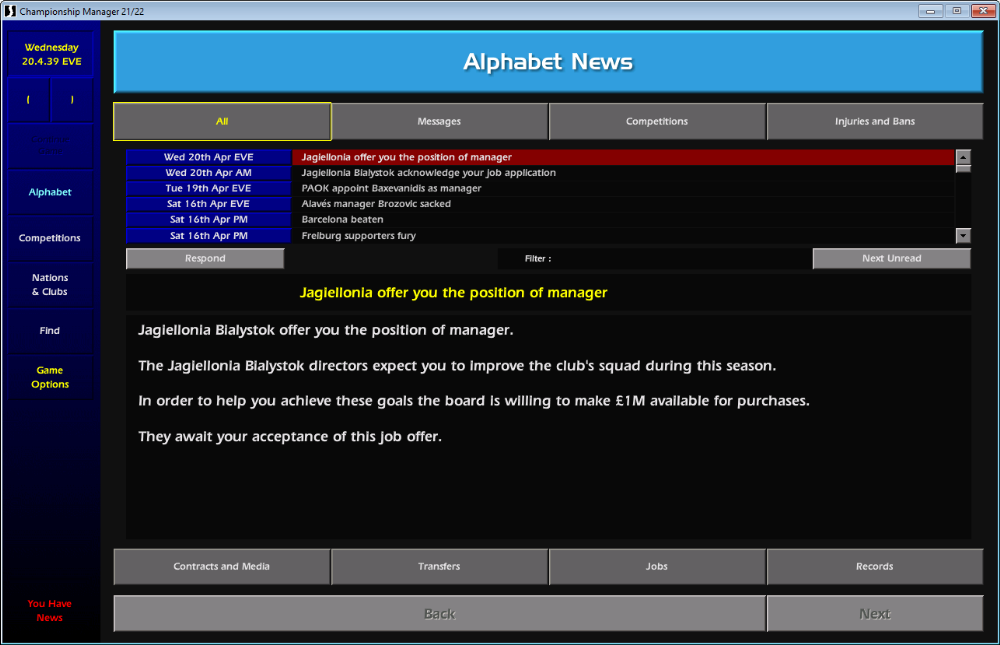Viewport: 1000px width, 645px height.
Task: Click the 'Wed 20th Apr EVE' date cell
Action: (209, 157)
